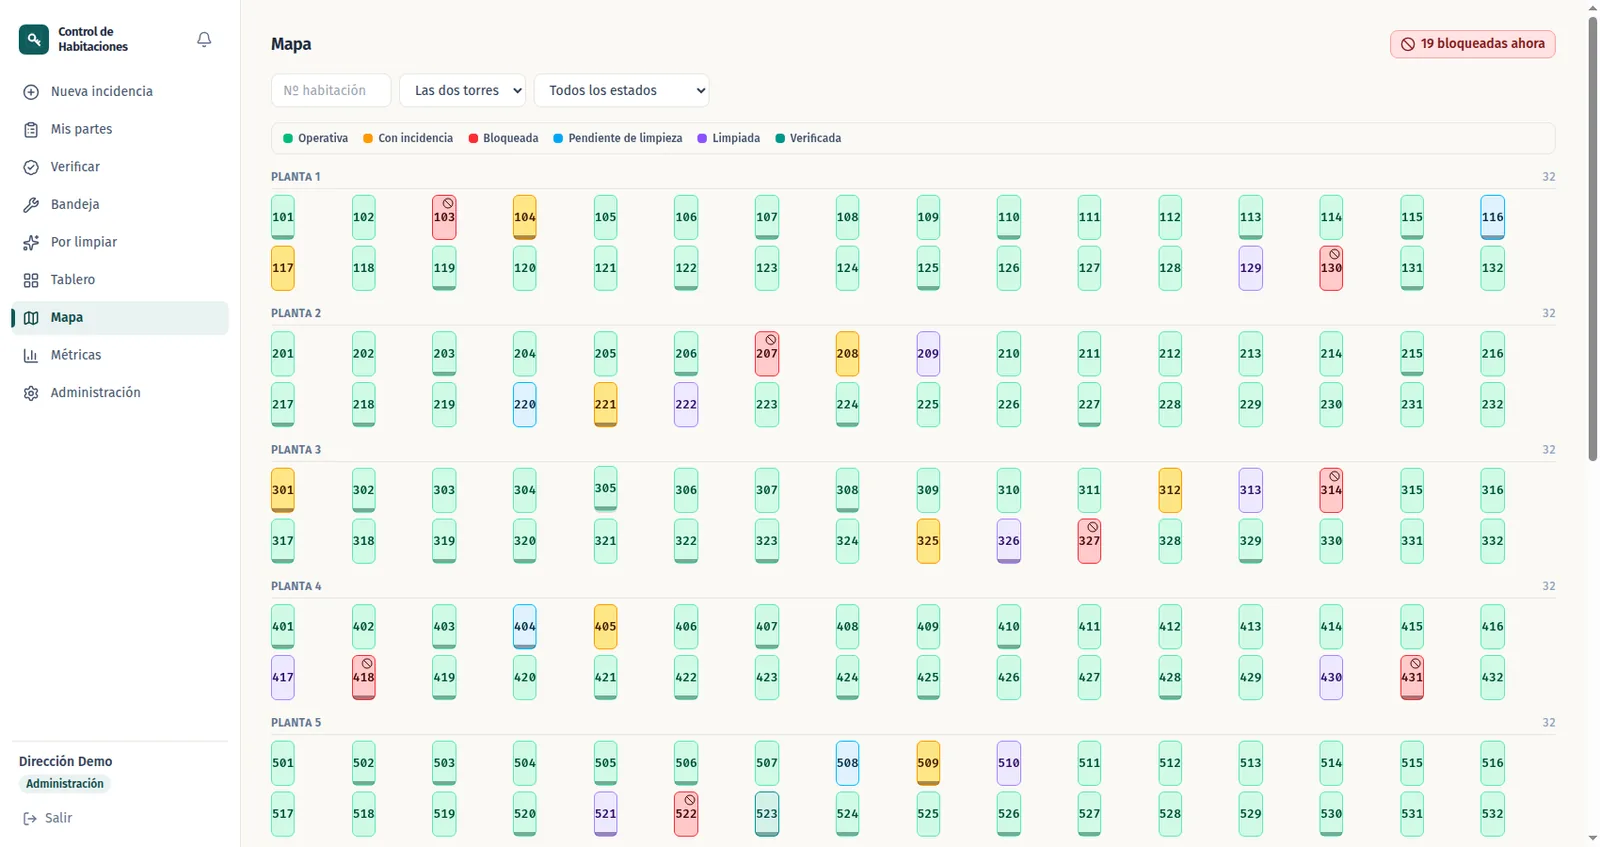Click the Nueva incidencia plus icon
1600x847 pixels.
[x=31, y=92]
